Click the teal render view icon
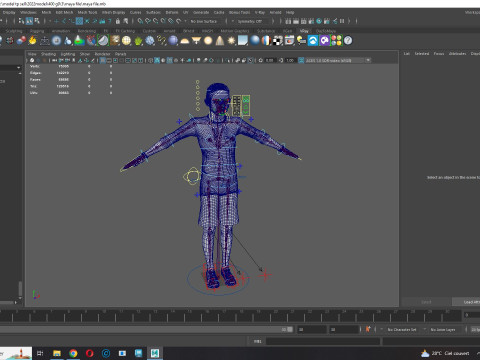480x360 pixels. [319, 21]
